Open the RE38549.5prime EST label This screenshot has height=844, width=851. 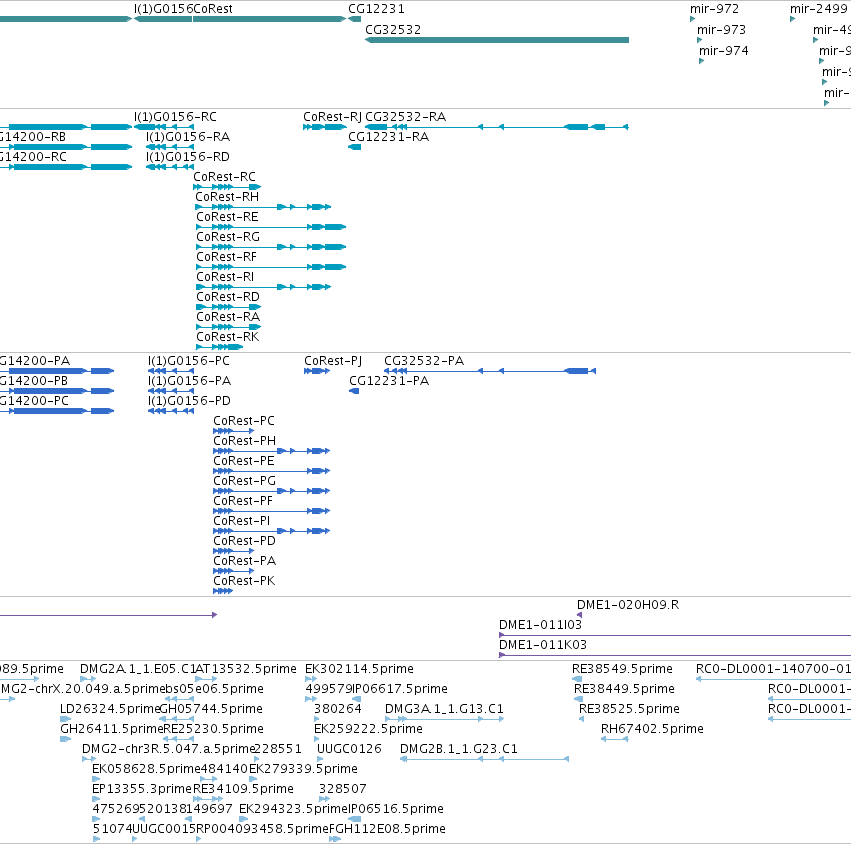[x=622, y=669]
